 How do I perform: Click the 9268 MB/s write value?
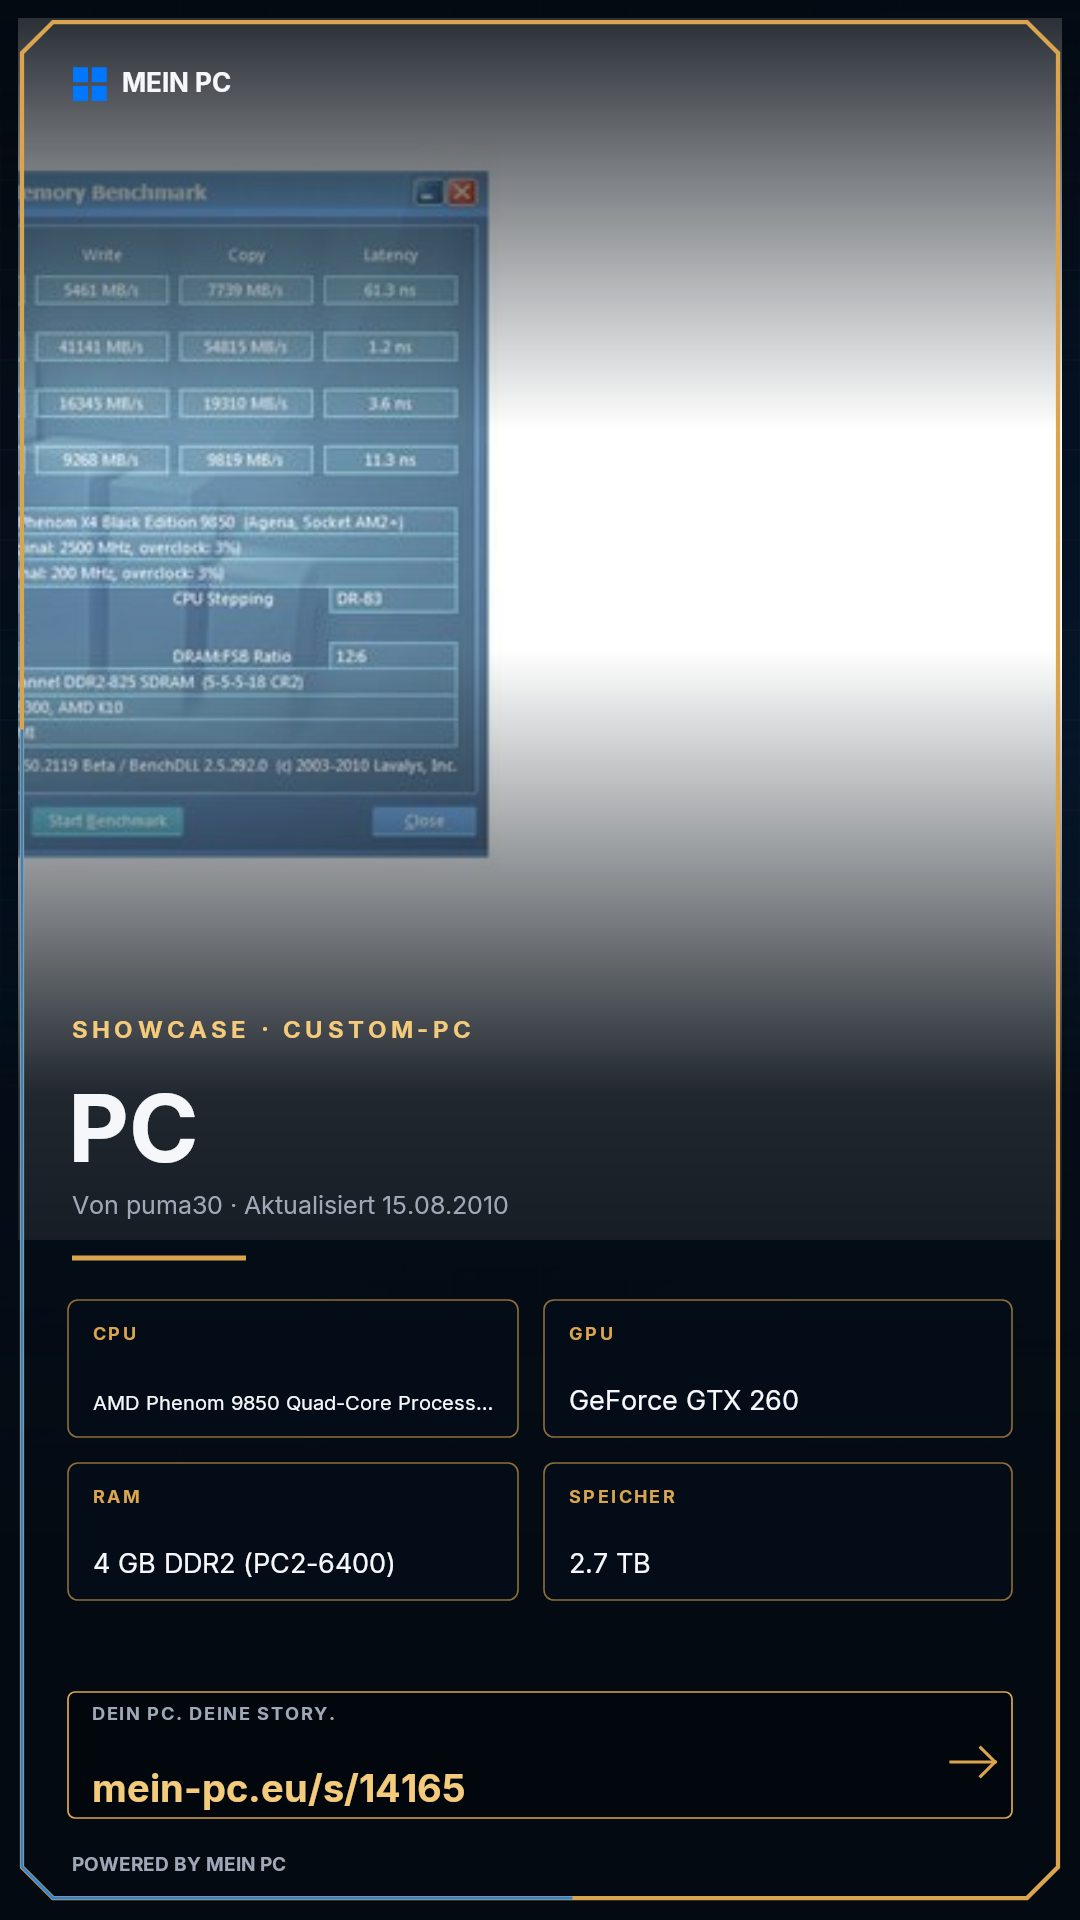[x=101, y=460]
